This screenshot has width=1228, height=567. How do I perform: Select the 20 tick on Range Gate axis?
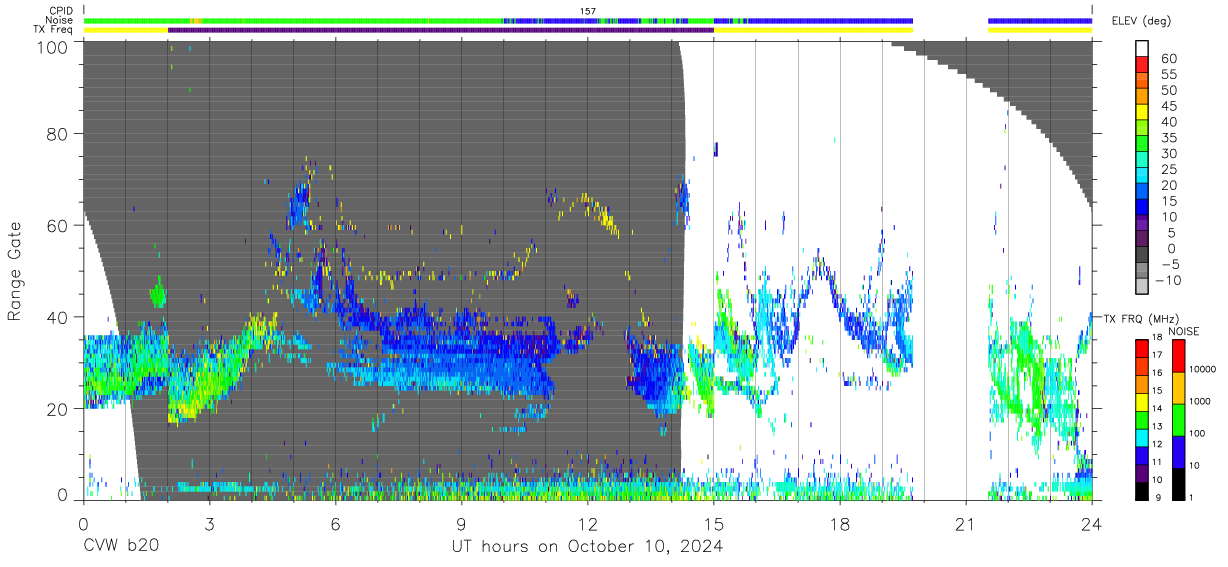pos(58,408)
